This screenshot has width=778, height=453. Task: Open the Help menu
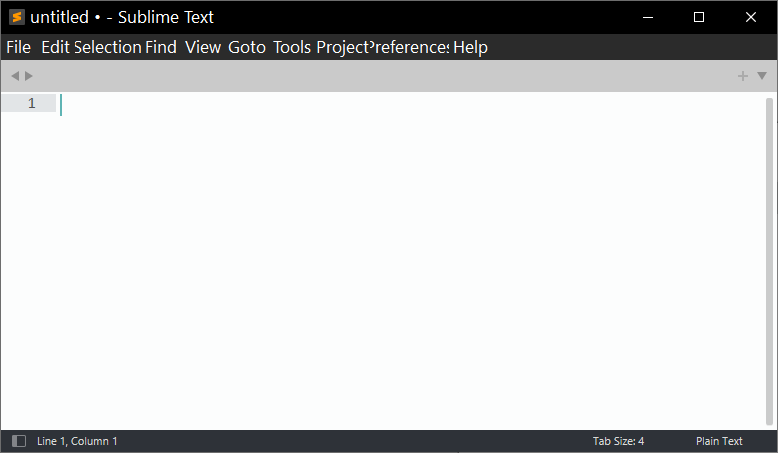click(x=470, y=47)
